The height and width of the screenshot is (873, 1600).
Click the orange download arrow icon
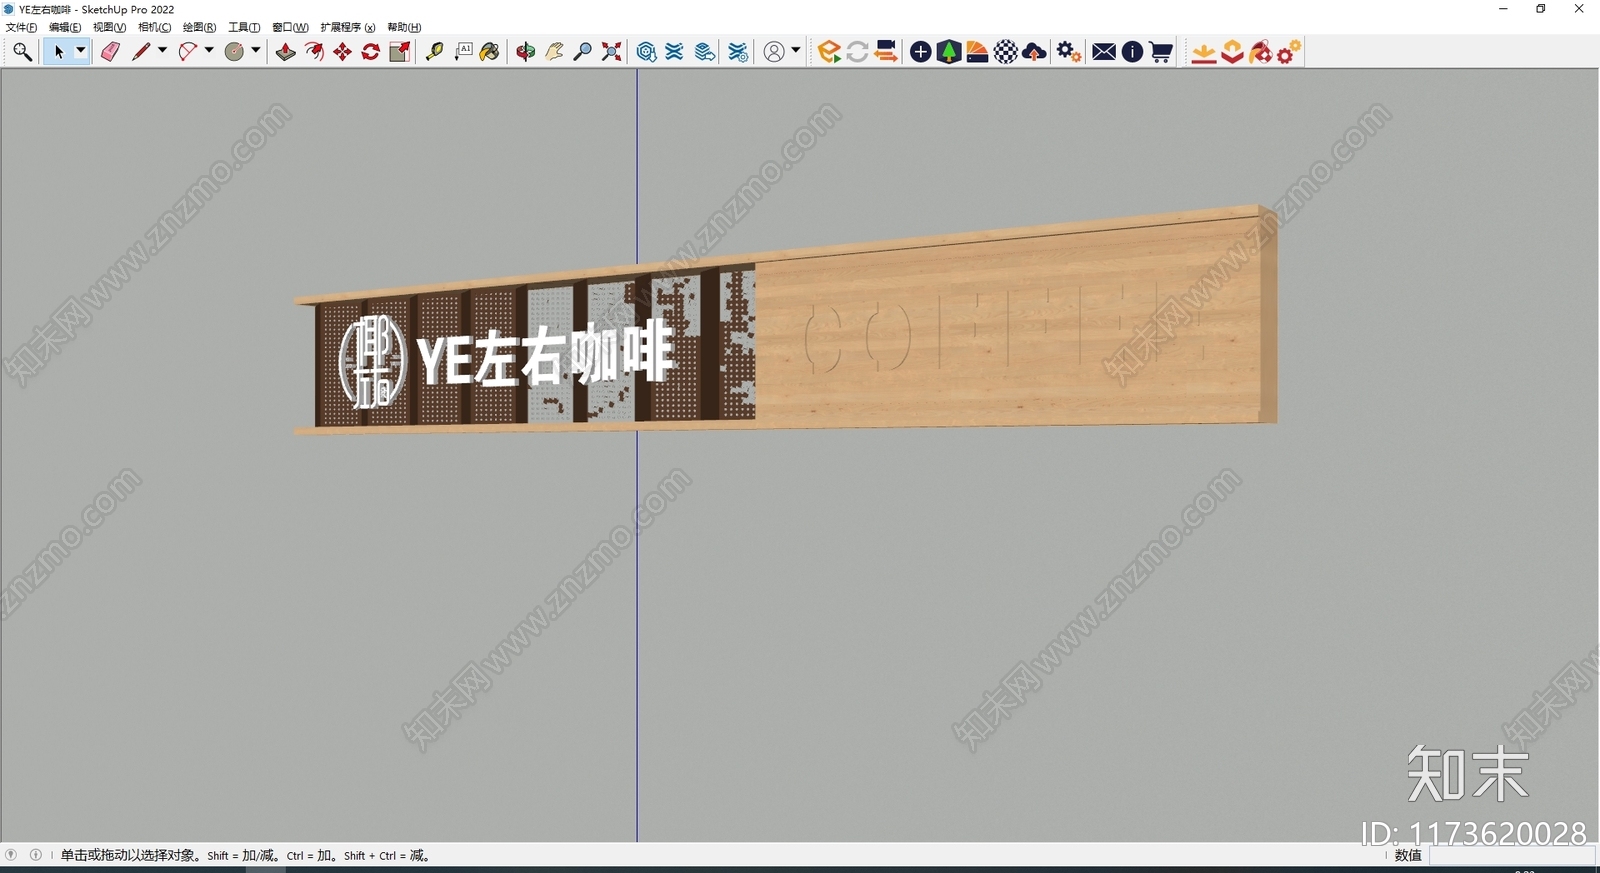1204,52
